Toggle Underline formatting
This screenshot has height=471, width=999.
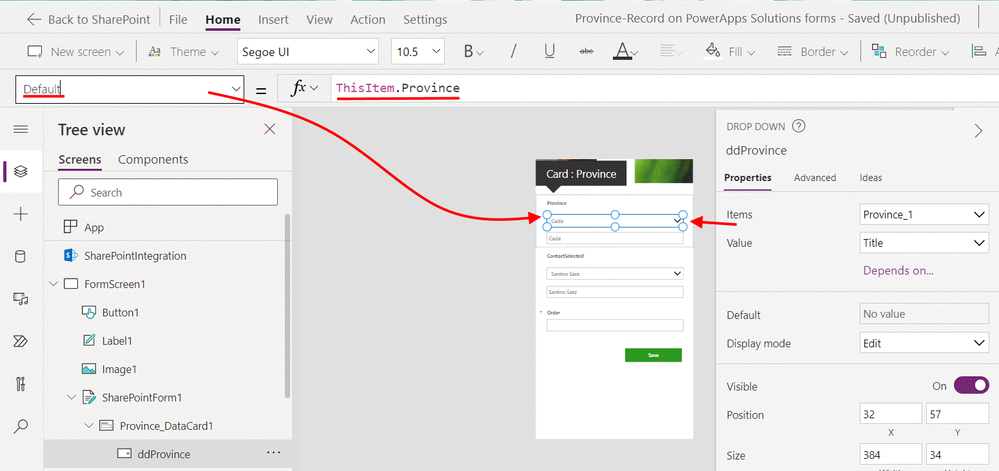tap(549, 52)
